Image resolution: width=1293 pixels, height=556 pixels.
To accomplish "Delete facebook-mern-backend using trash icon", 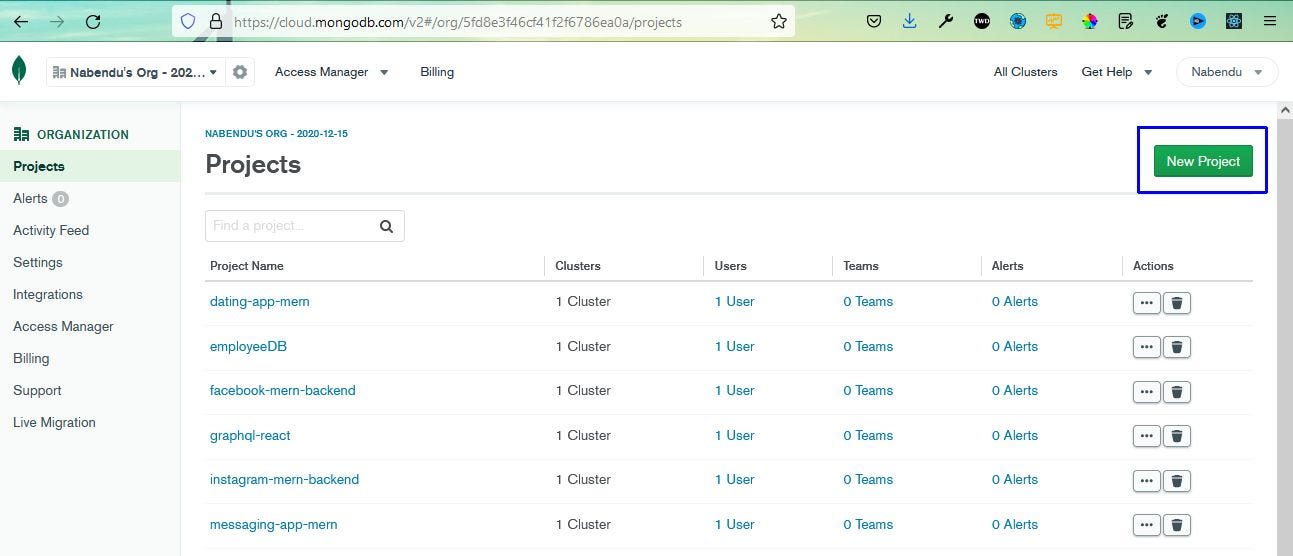I will click(1177, 391).
